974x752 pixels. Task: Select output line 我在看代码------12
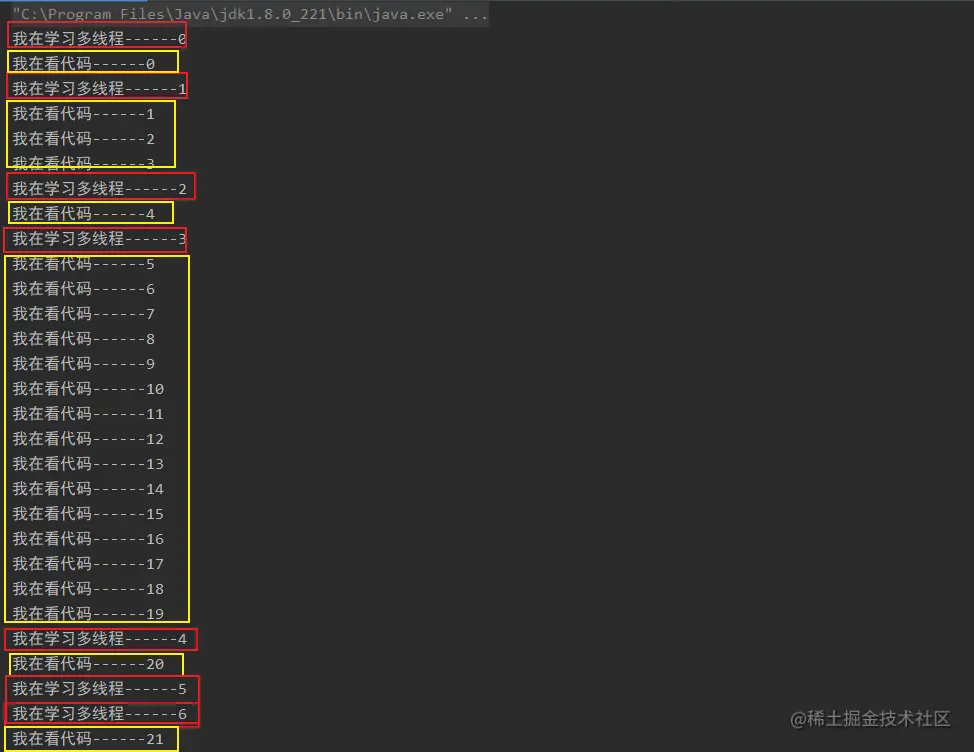point(88,438)
